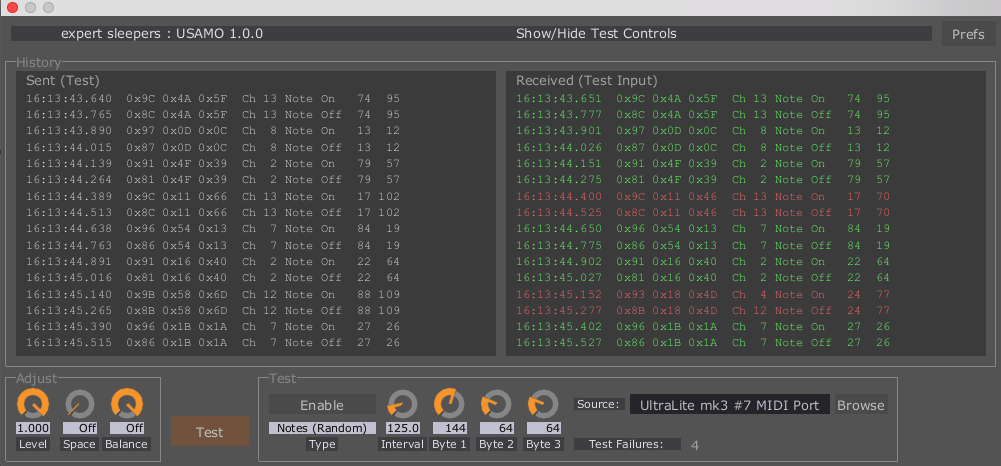Click the Browse button

coord(860,405)
